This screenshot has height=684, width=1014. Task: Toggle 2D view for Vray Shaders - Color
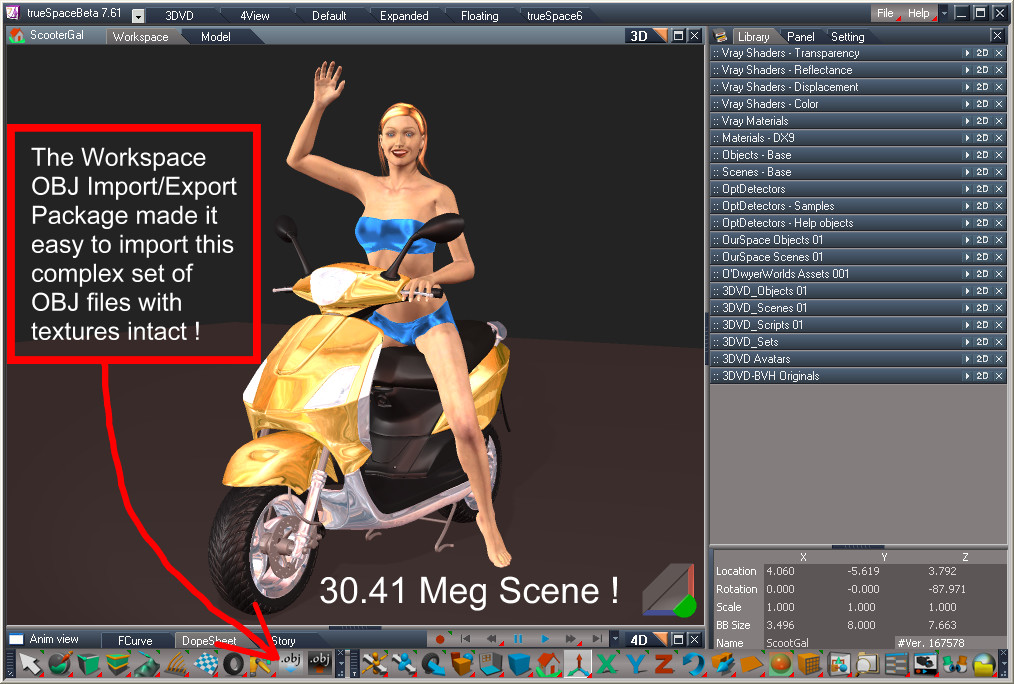(982, 104)
